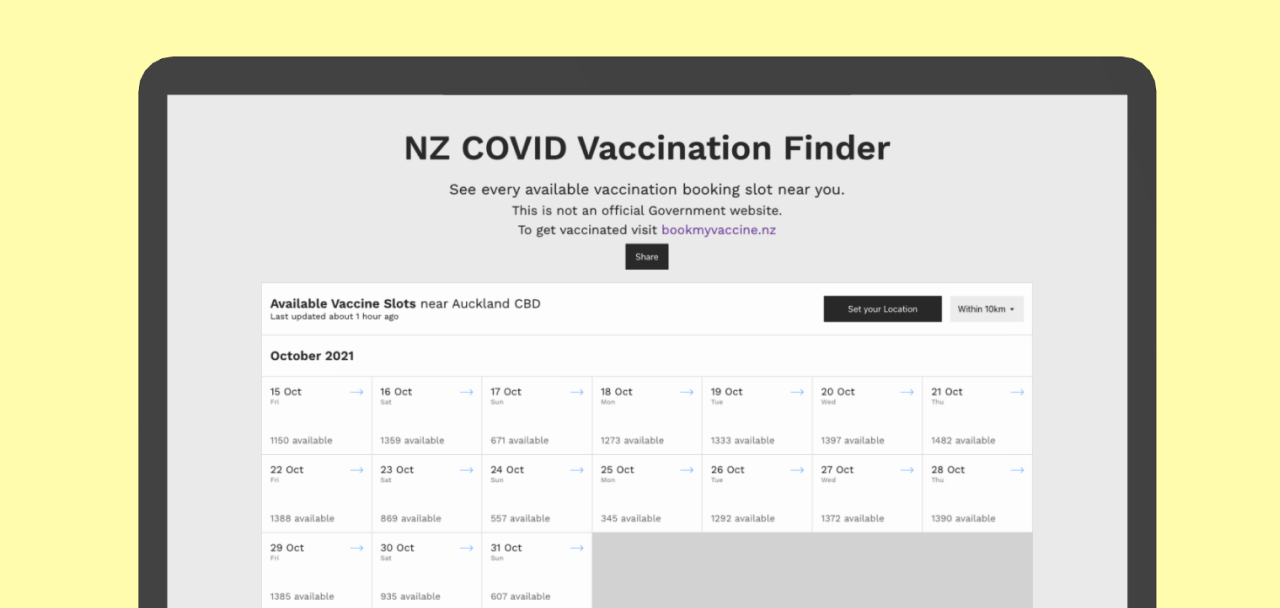Choose the 23 Oct Saturday slot cell
Image resolution: width=1280 pixels, height=608 pixels.
coord(426,494)
